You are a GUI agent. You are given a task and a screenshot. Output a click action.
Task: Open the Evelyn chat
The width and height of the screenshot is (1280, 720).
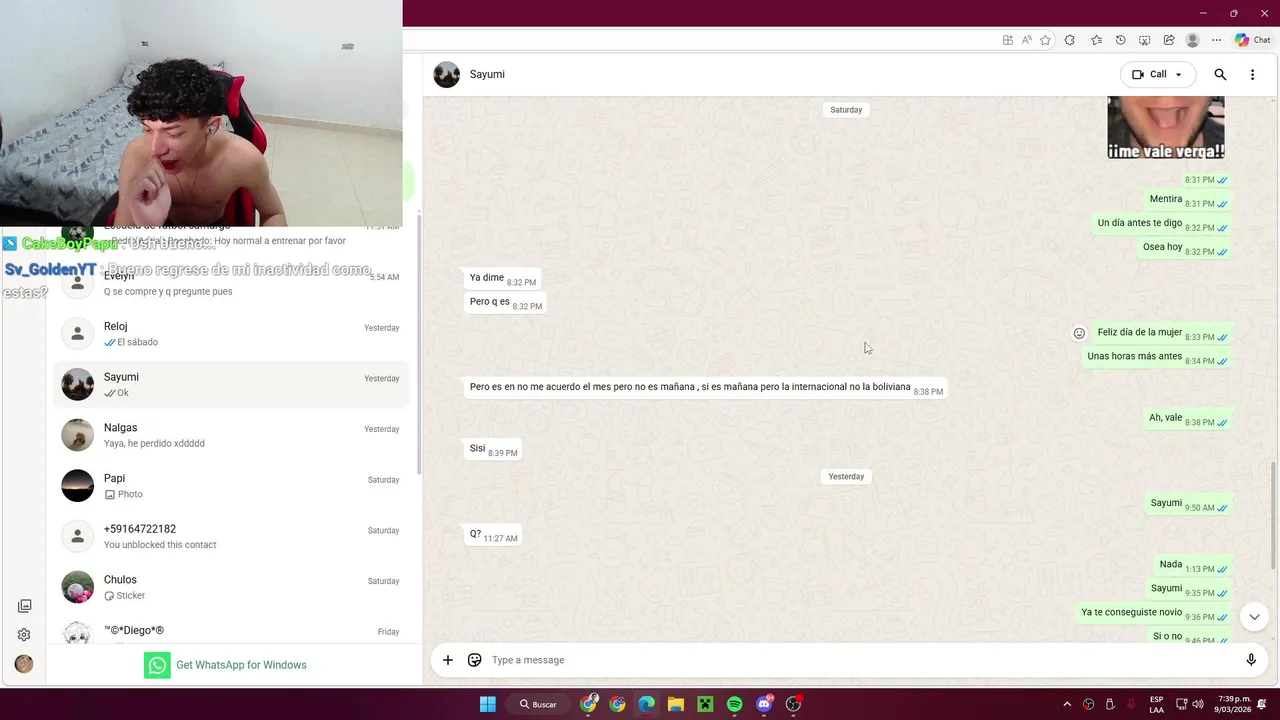tap(231, 283)
